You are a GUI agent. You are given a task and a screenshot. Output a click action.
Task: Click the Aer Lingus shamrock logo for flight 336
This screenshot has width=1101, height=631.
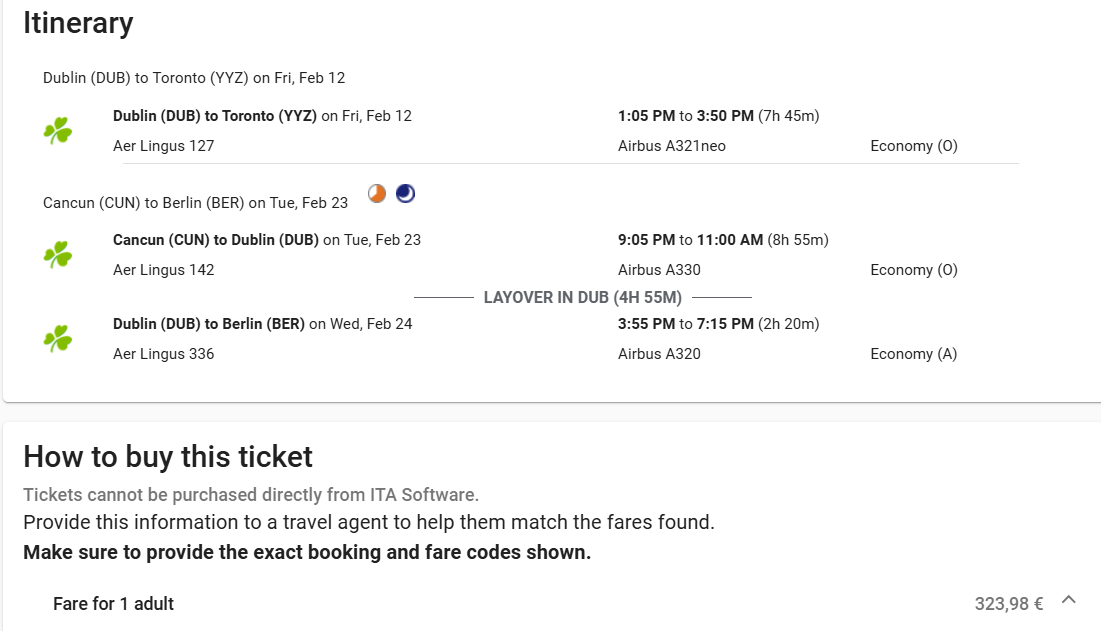tap(58, 339)
